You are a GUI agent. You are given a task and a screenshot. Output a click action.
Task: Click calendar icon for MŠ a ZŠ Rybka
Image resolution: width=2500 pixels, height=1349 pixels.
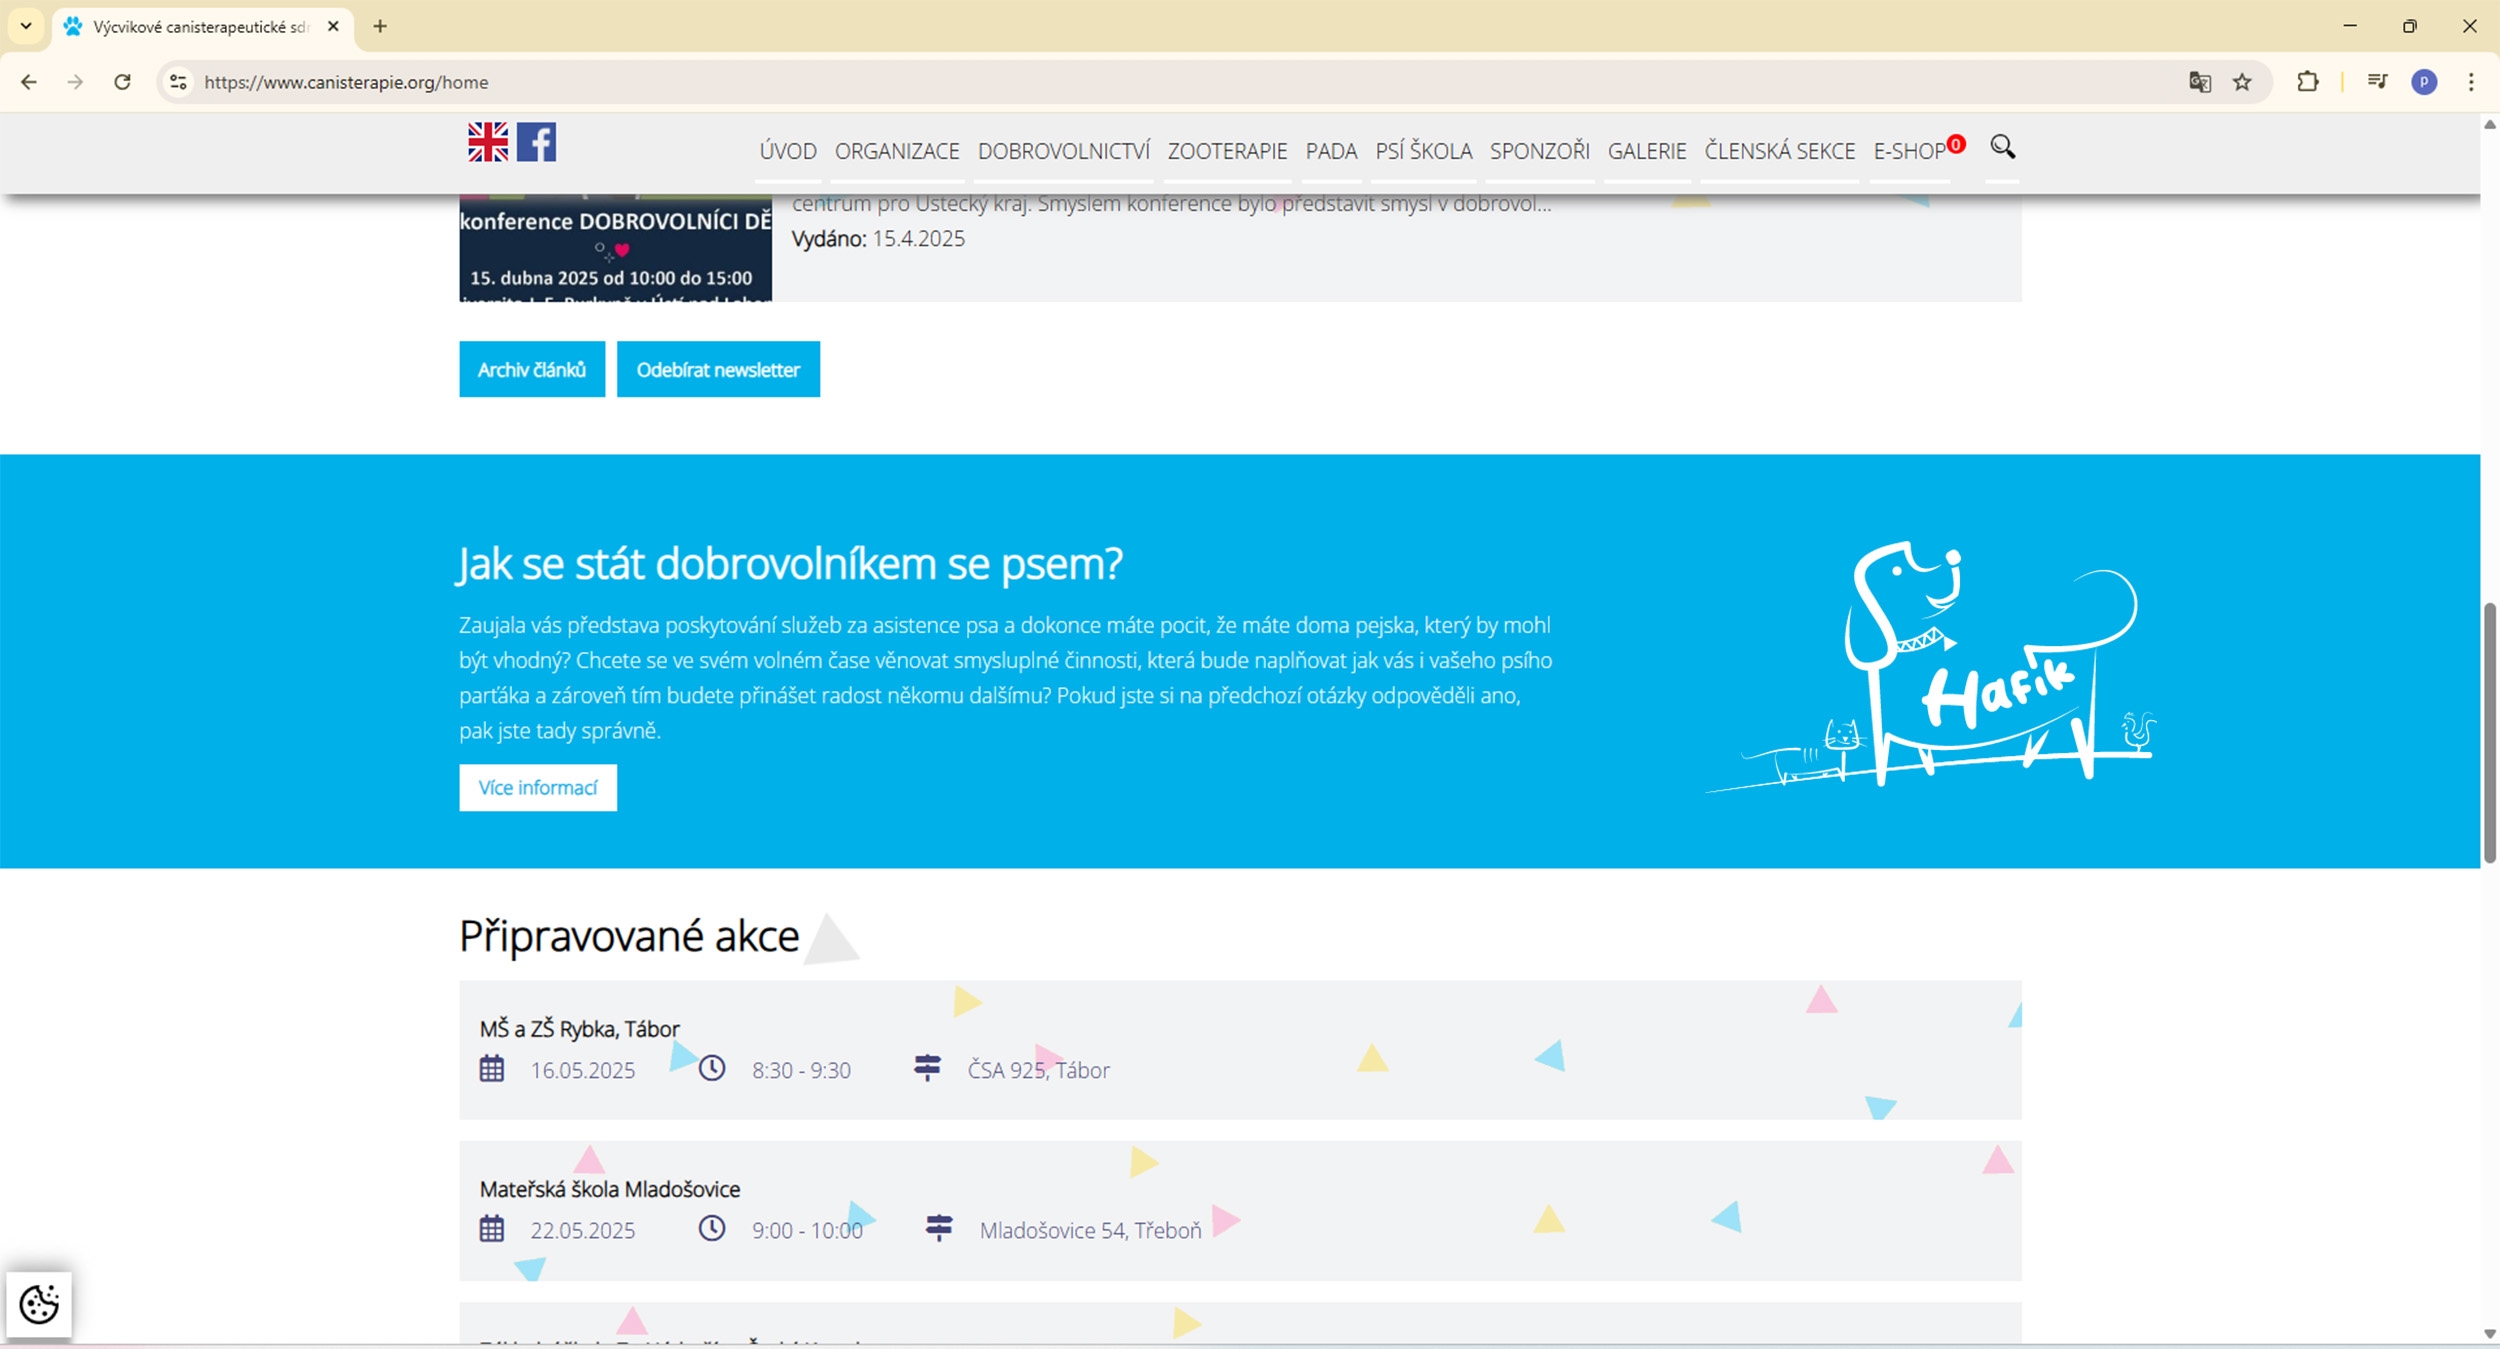[x=492, y=1068]
